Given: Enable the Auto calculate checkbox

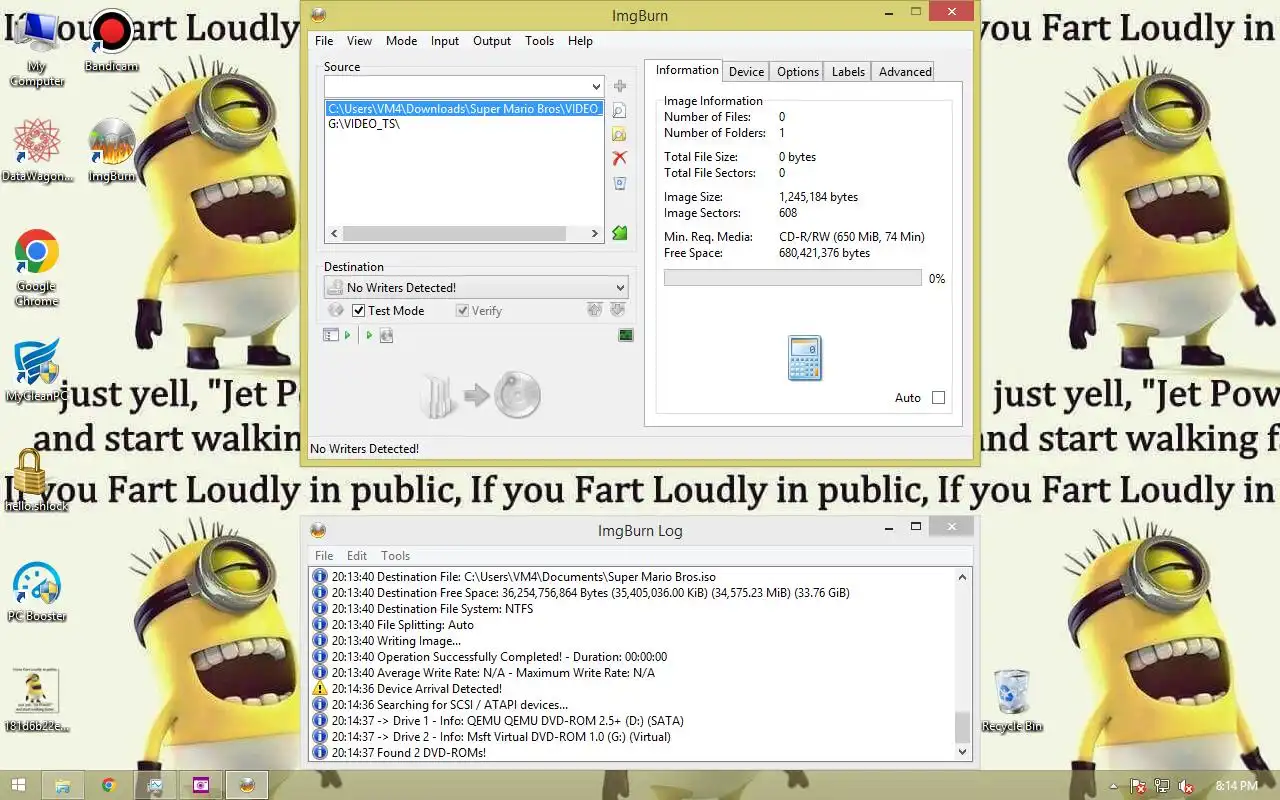Looking at the screenshot, I should click(x=938, y=398).
